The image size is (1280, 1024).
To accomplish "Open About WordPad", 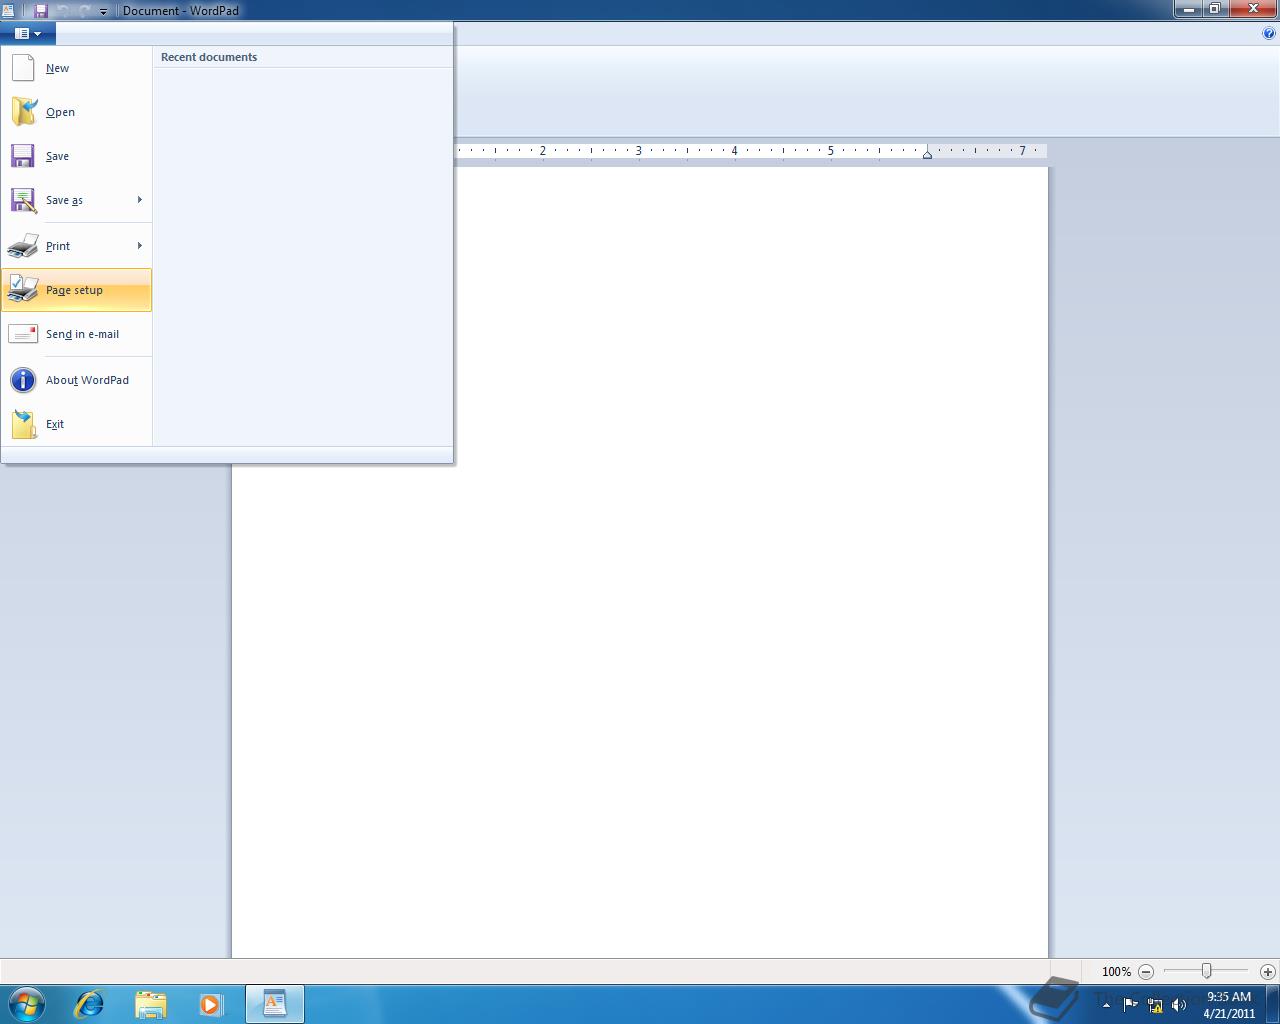I will click(x=76, y=380).
